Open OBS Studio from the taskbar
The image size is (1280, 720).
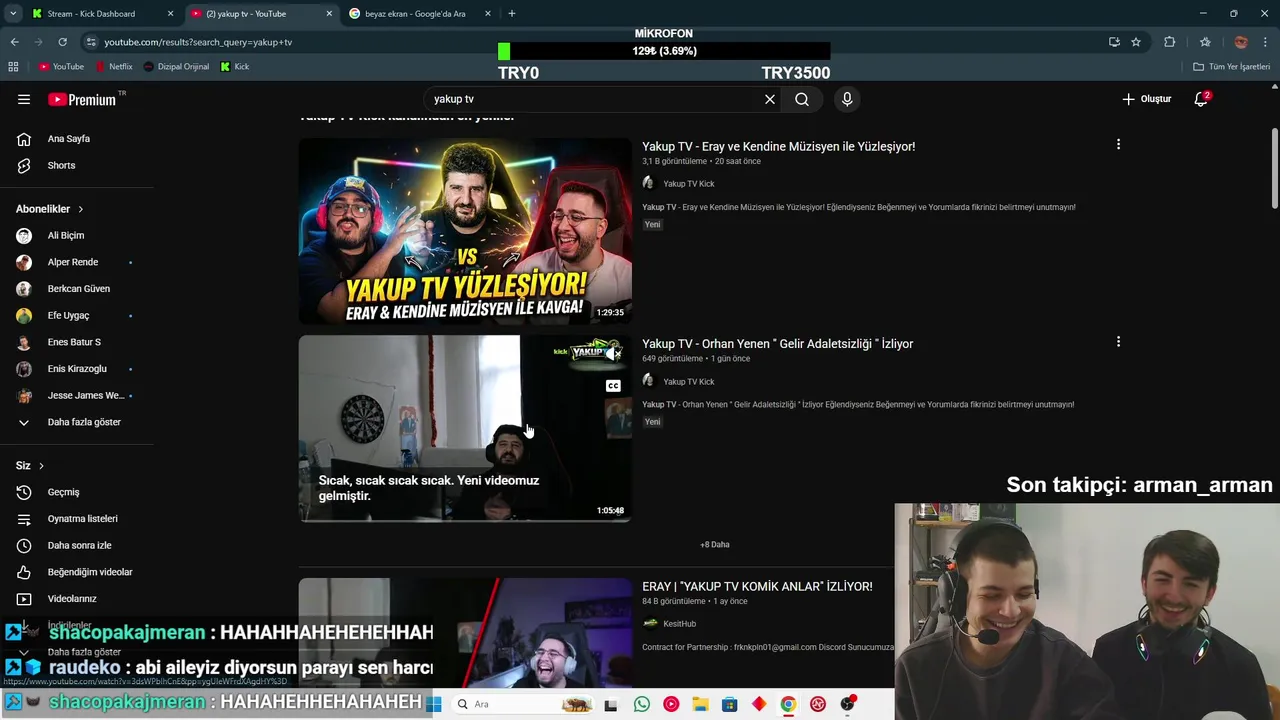click(848, 704)
